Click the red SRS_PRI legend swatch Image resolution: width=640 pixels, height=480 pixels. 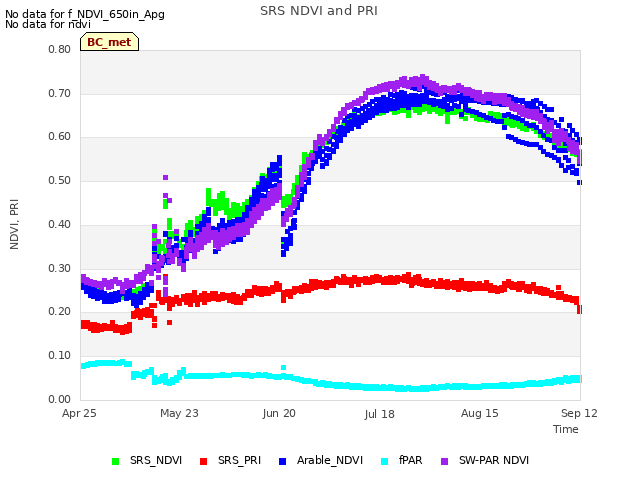tap(203, 461)
